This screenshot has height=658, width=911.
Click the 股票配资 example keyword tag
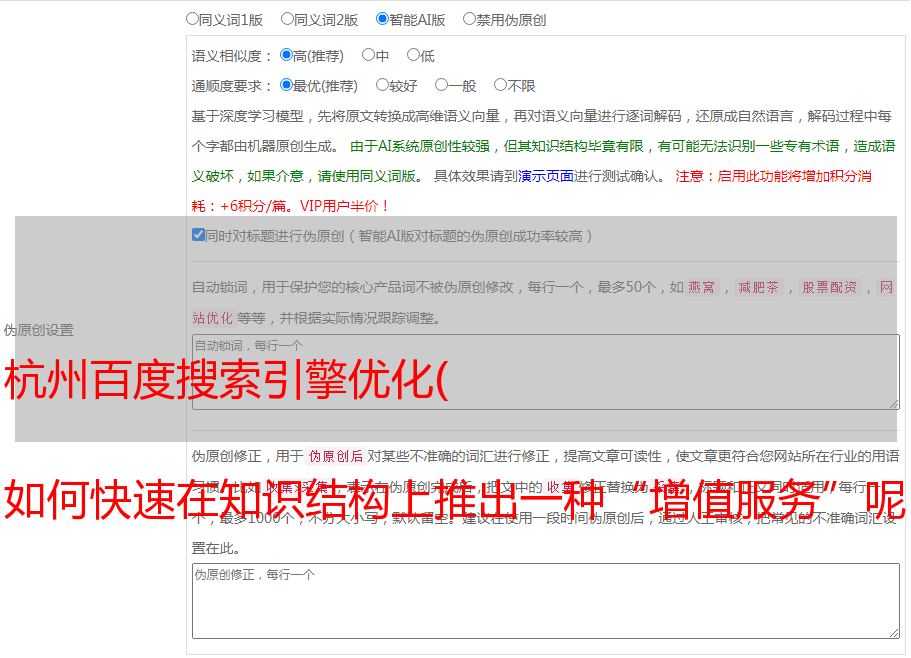coord(829,287)
